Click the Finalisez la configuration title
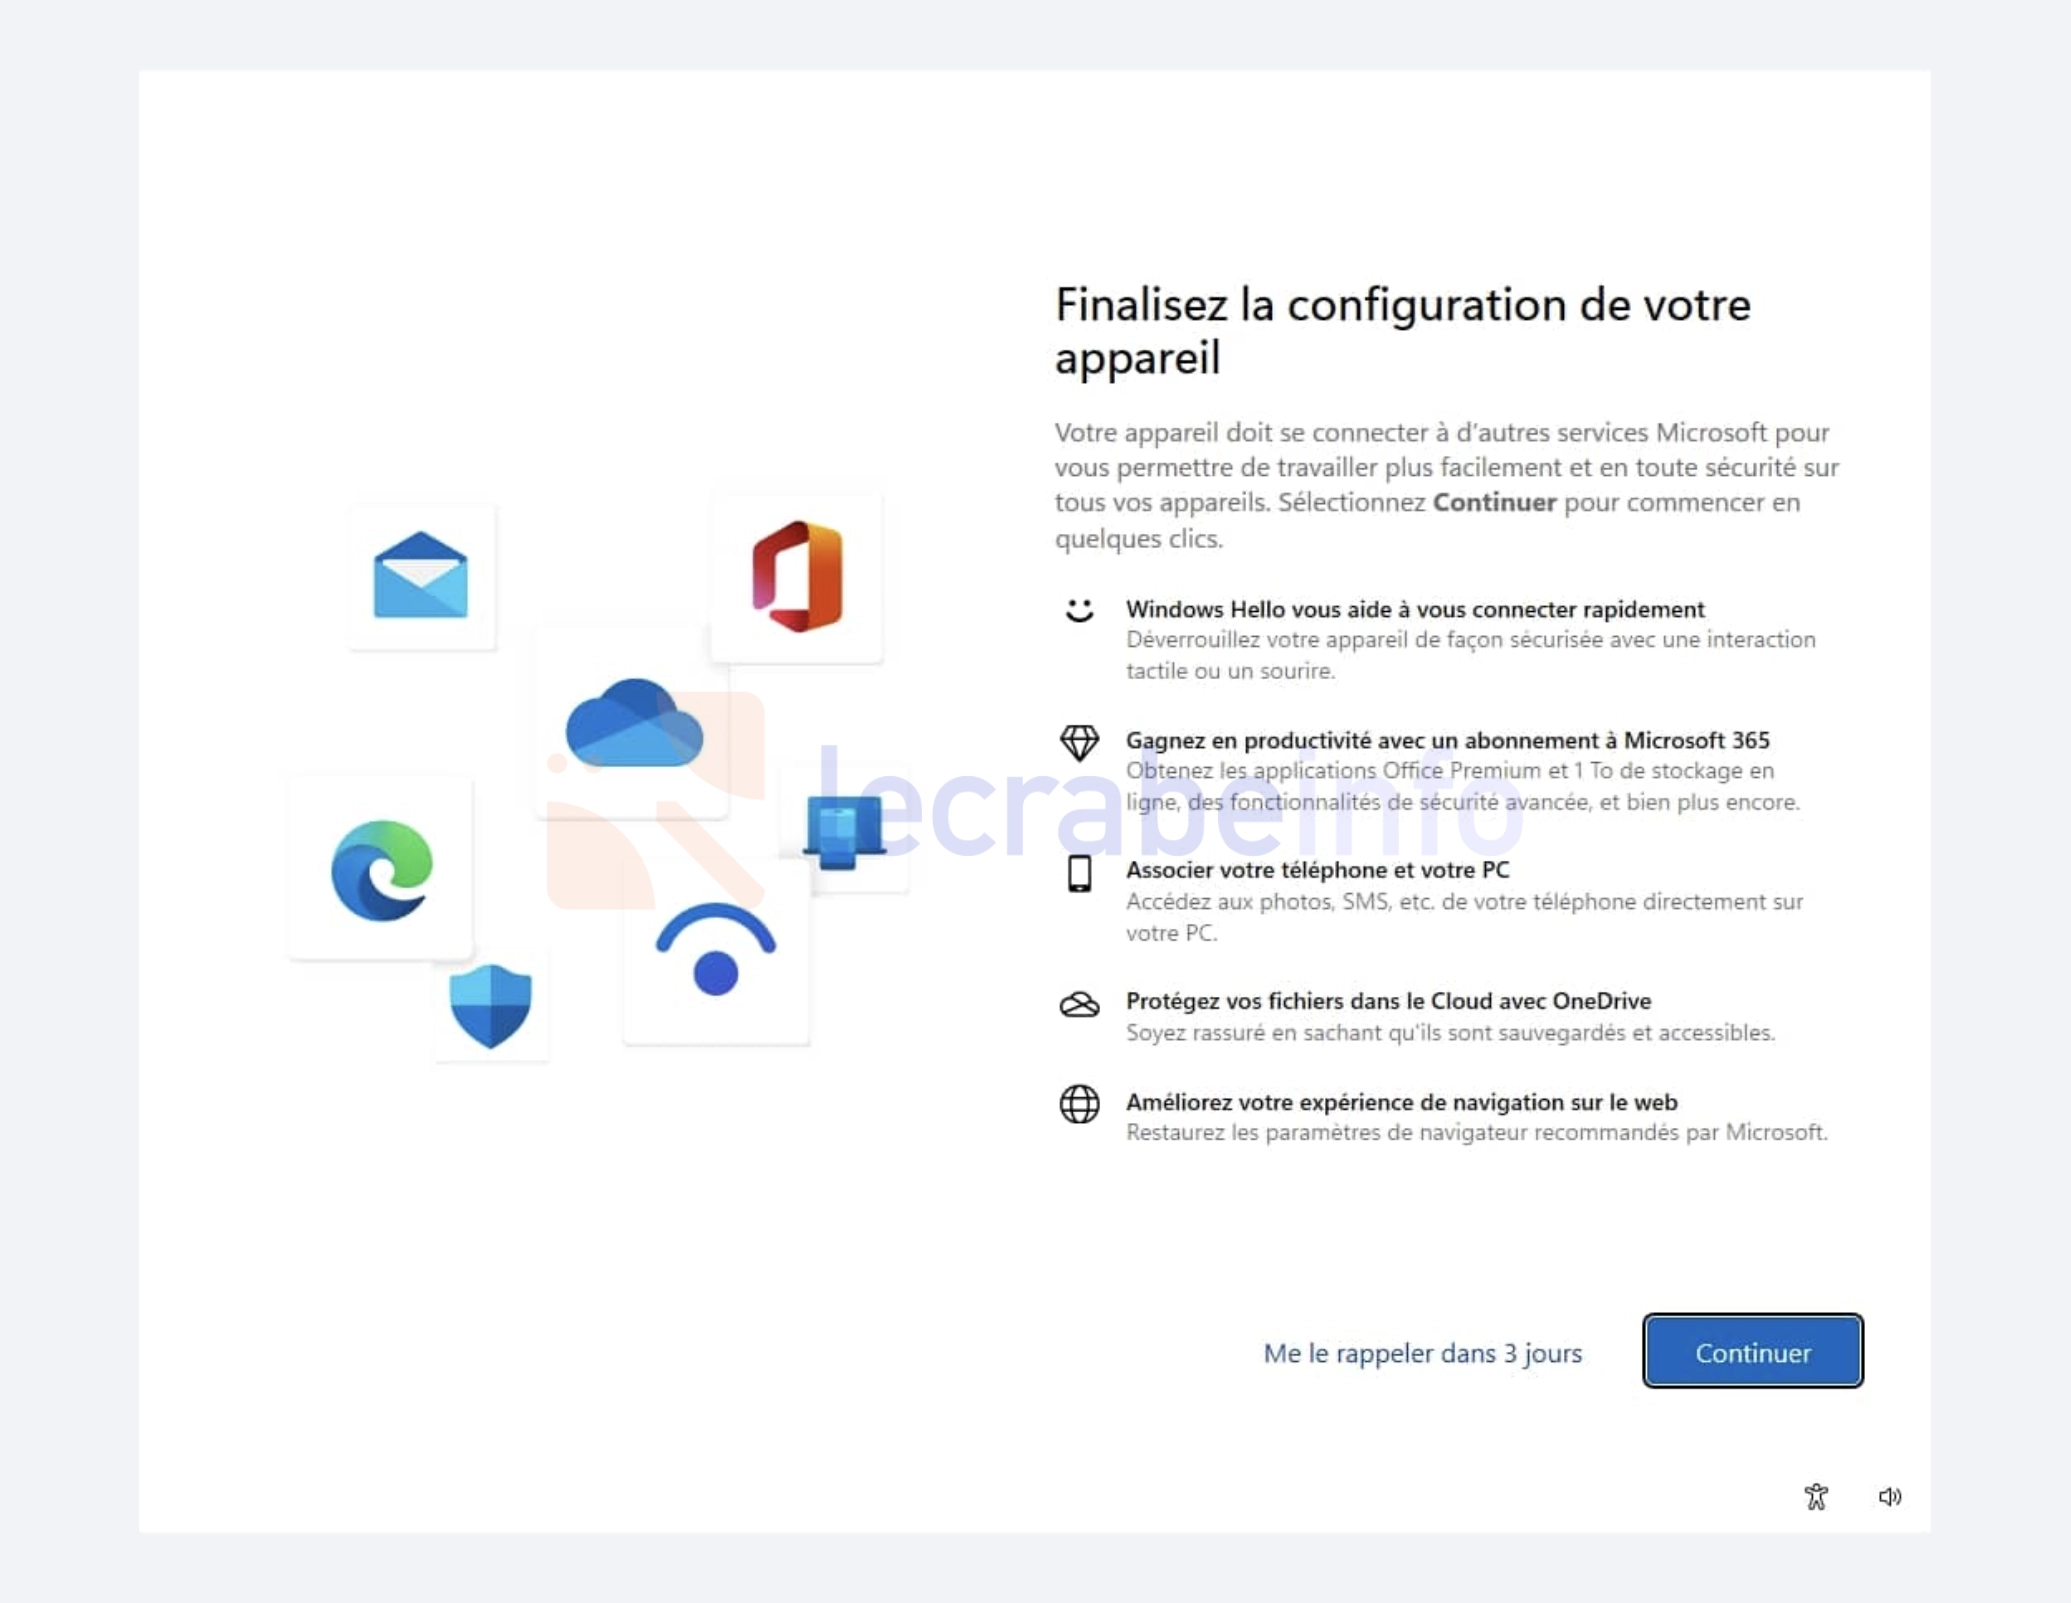 point(1402,331)
